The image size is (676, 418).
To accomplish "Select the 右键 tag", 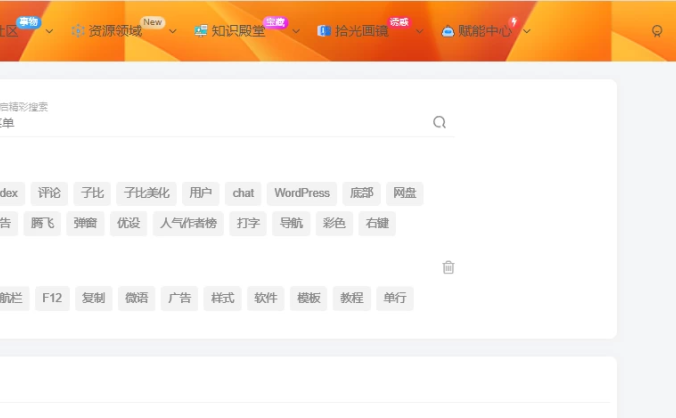I will tap(377, 223).
